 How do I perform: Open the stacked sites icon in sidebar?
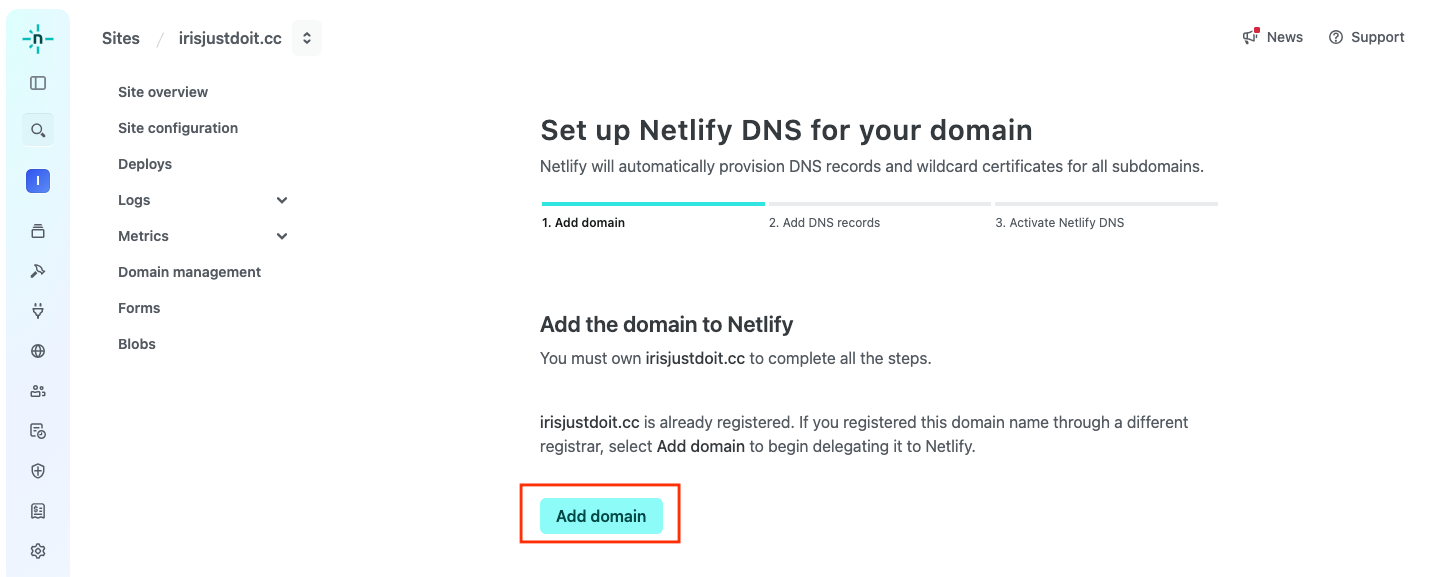[38, 231]
